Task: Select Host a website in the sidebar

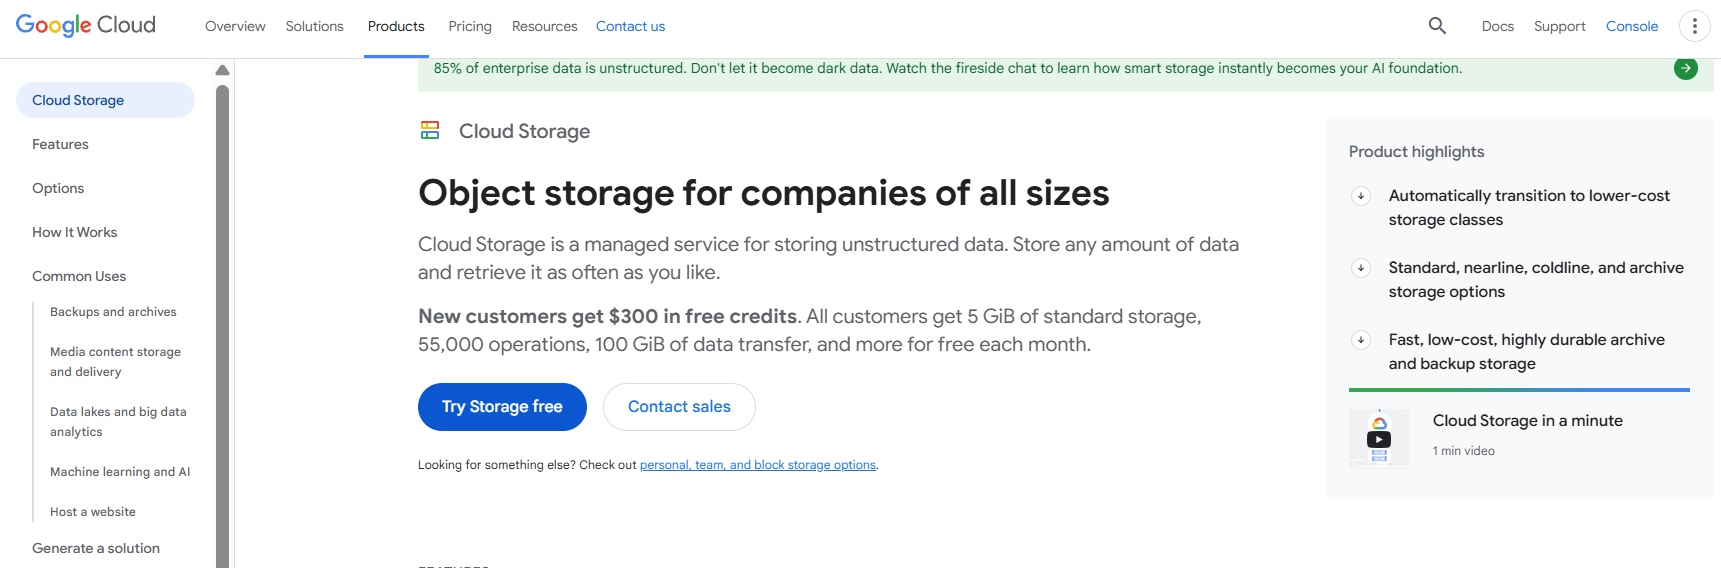Action: coord(93,512)
